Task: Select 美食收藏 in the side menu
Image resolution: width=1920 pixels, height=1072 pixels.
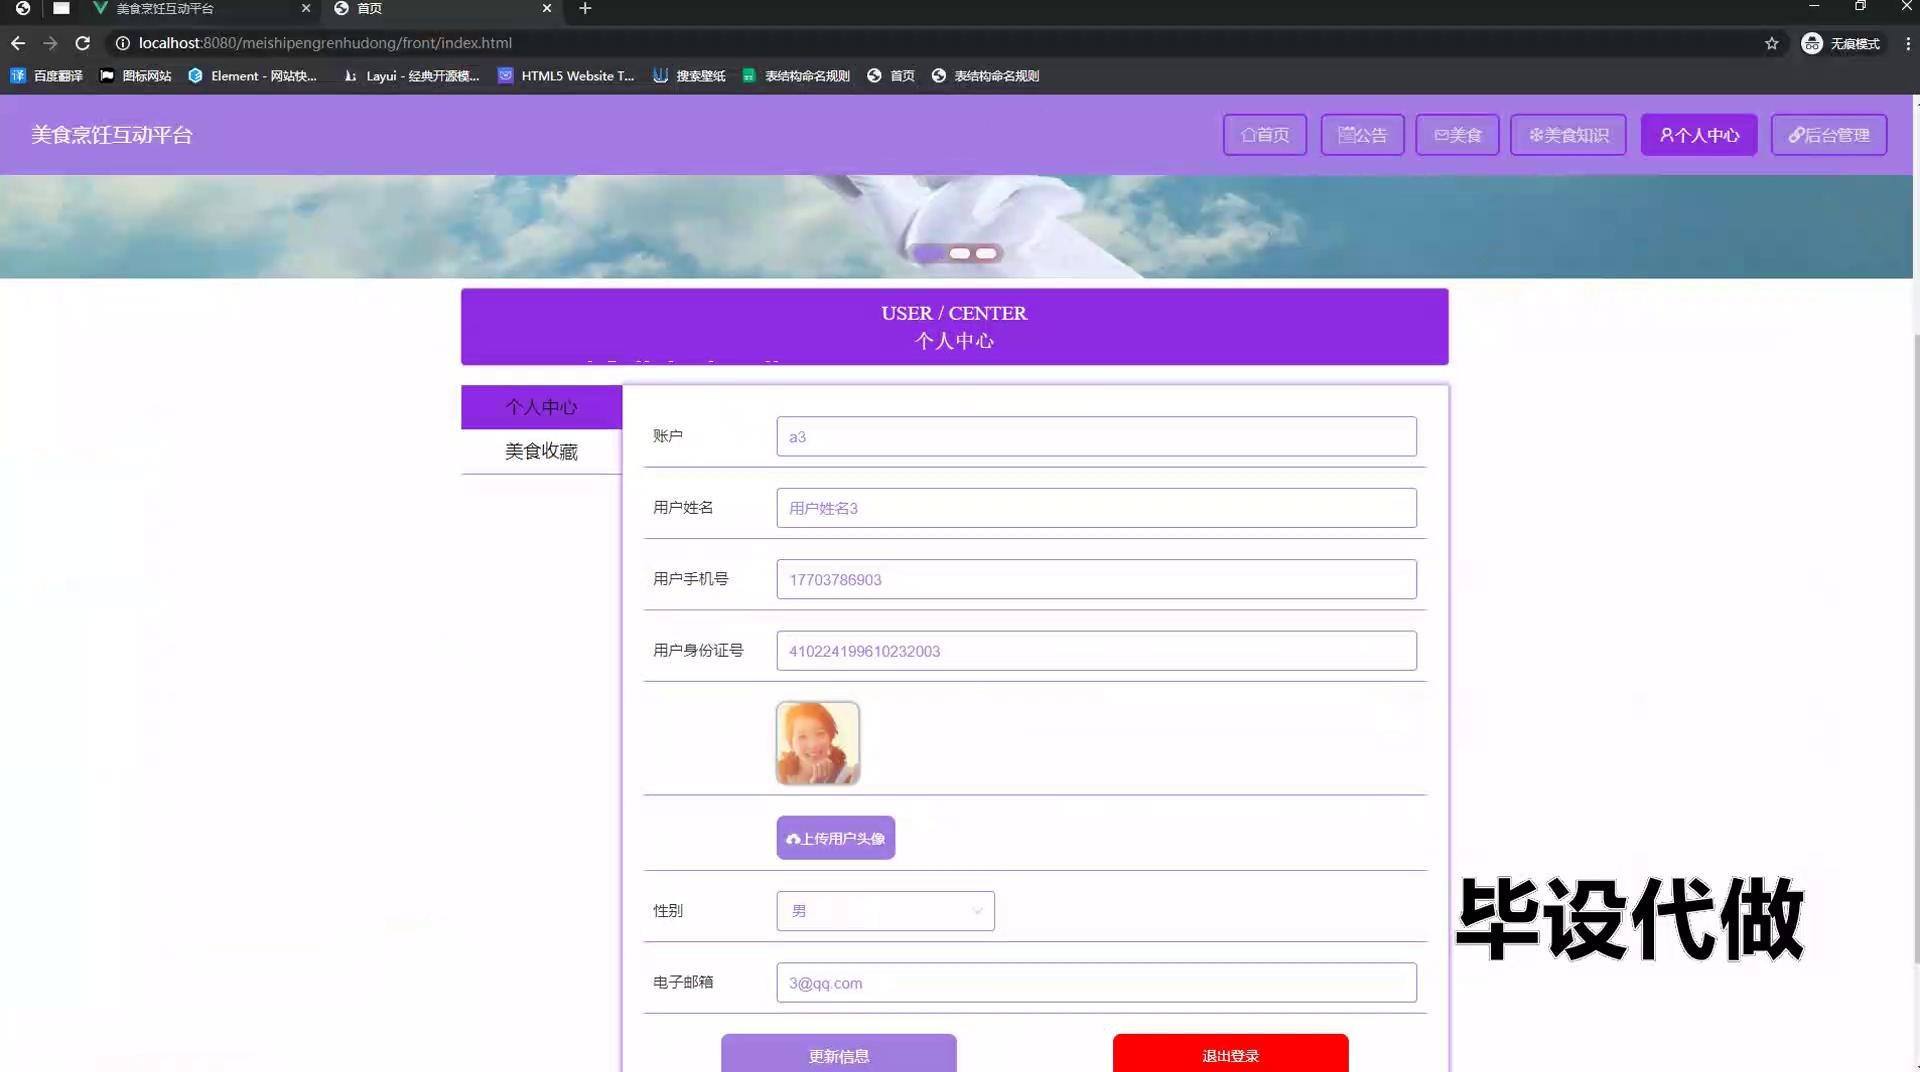Action: (541, 452)
